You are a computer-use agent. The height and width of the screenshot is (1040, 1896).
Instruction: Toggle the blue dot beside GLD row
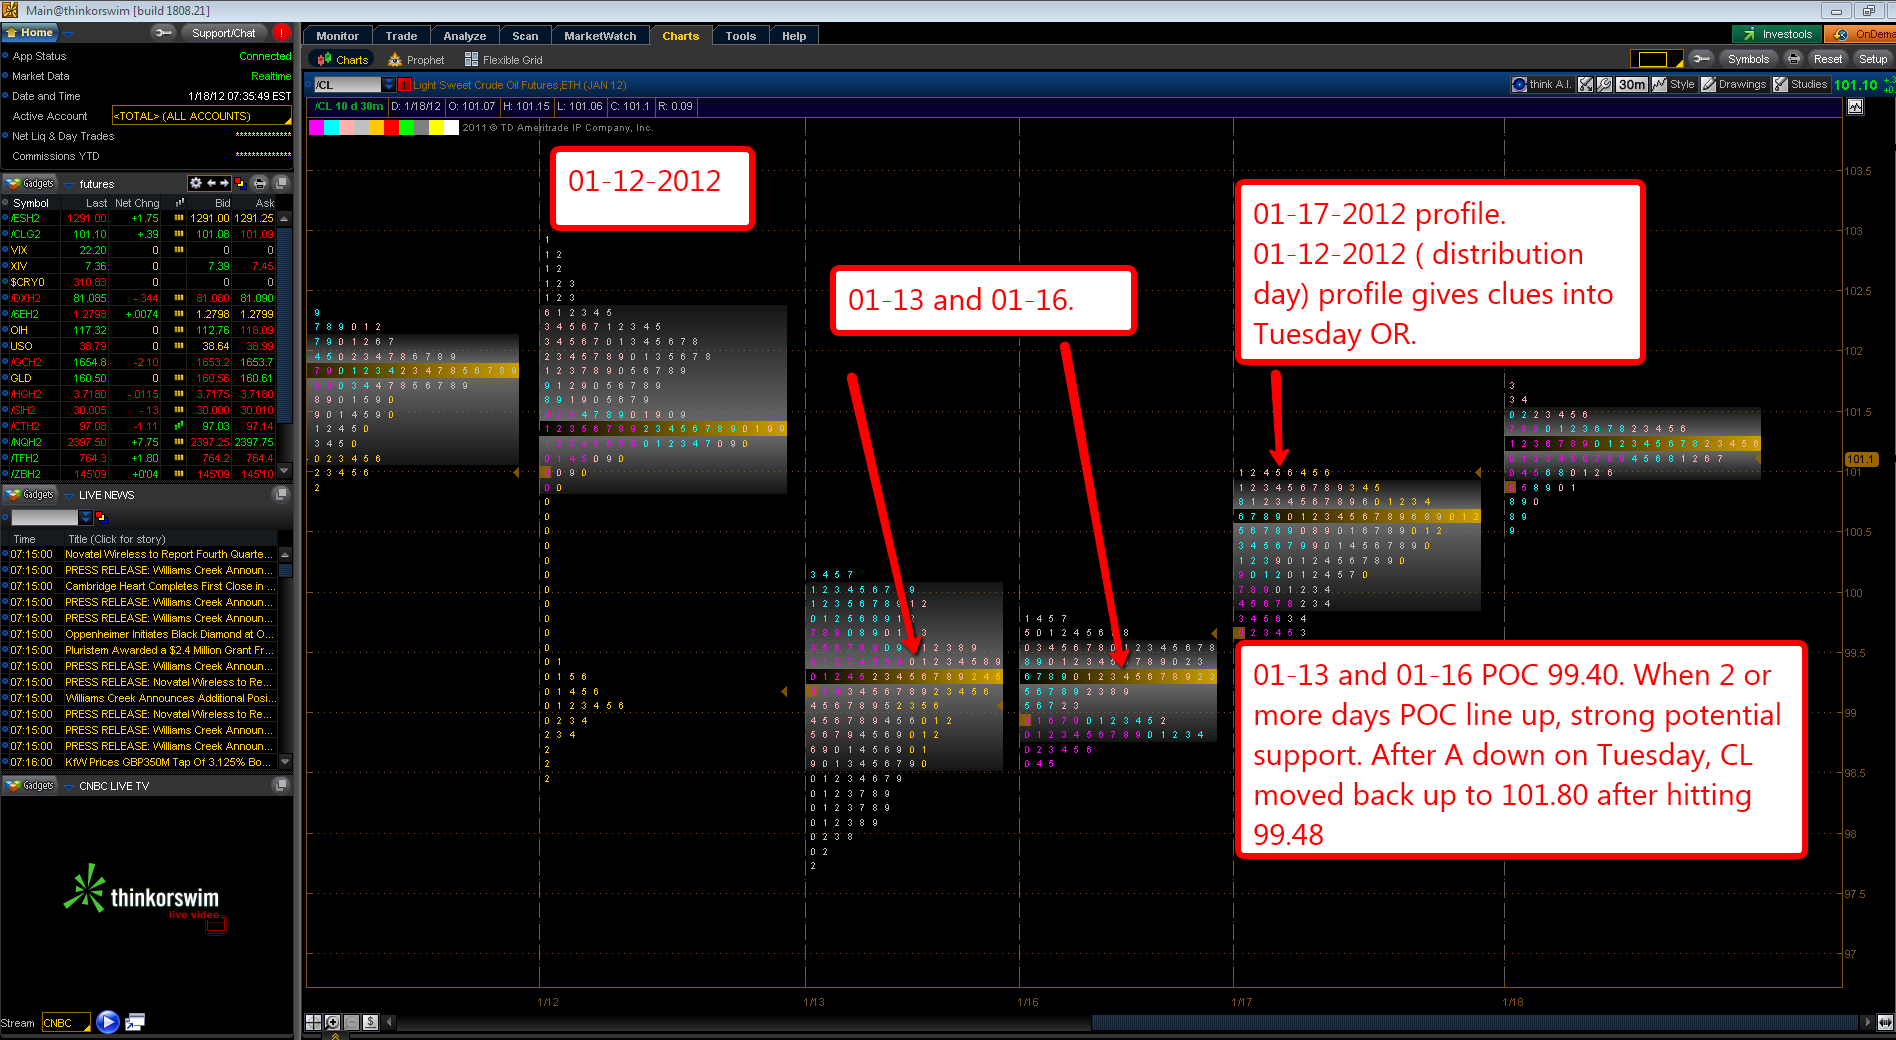pyautogui.click(x=5, y=378)
